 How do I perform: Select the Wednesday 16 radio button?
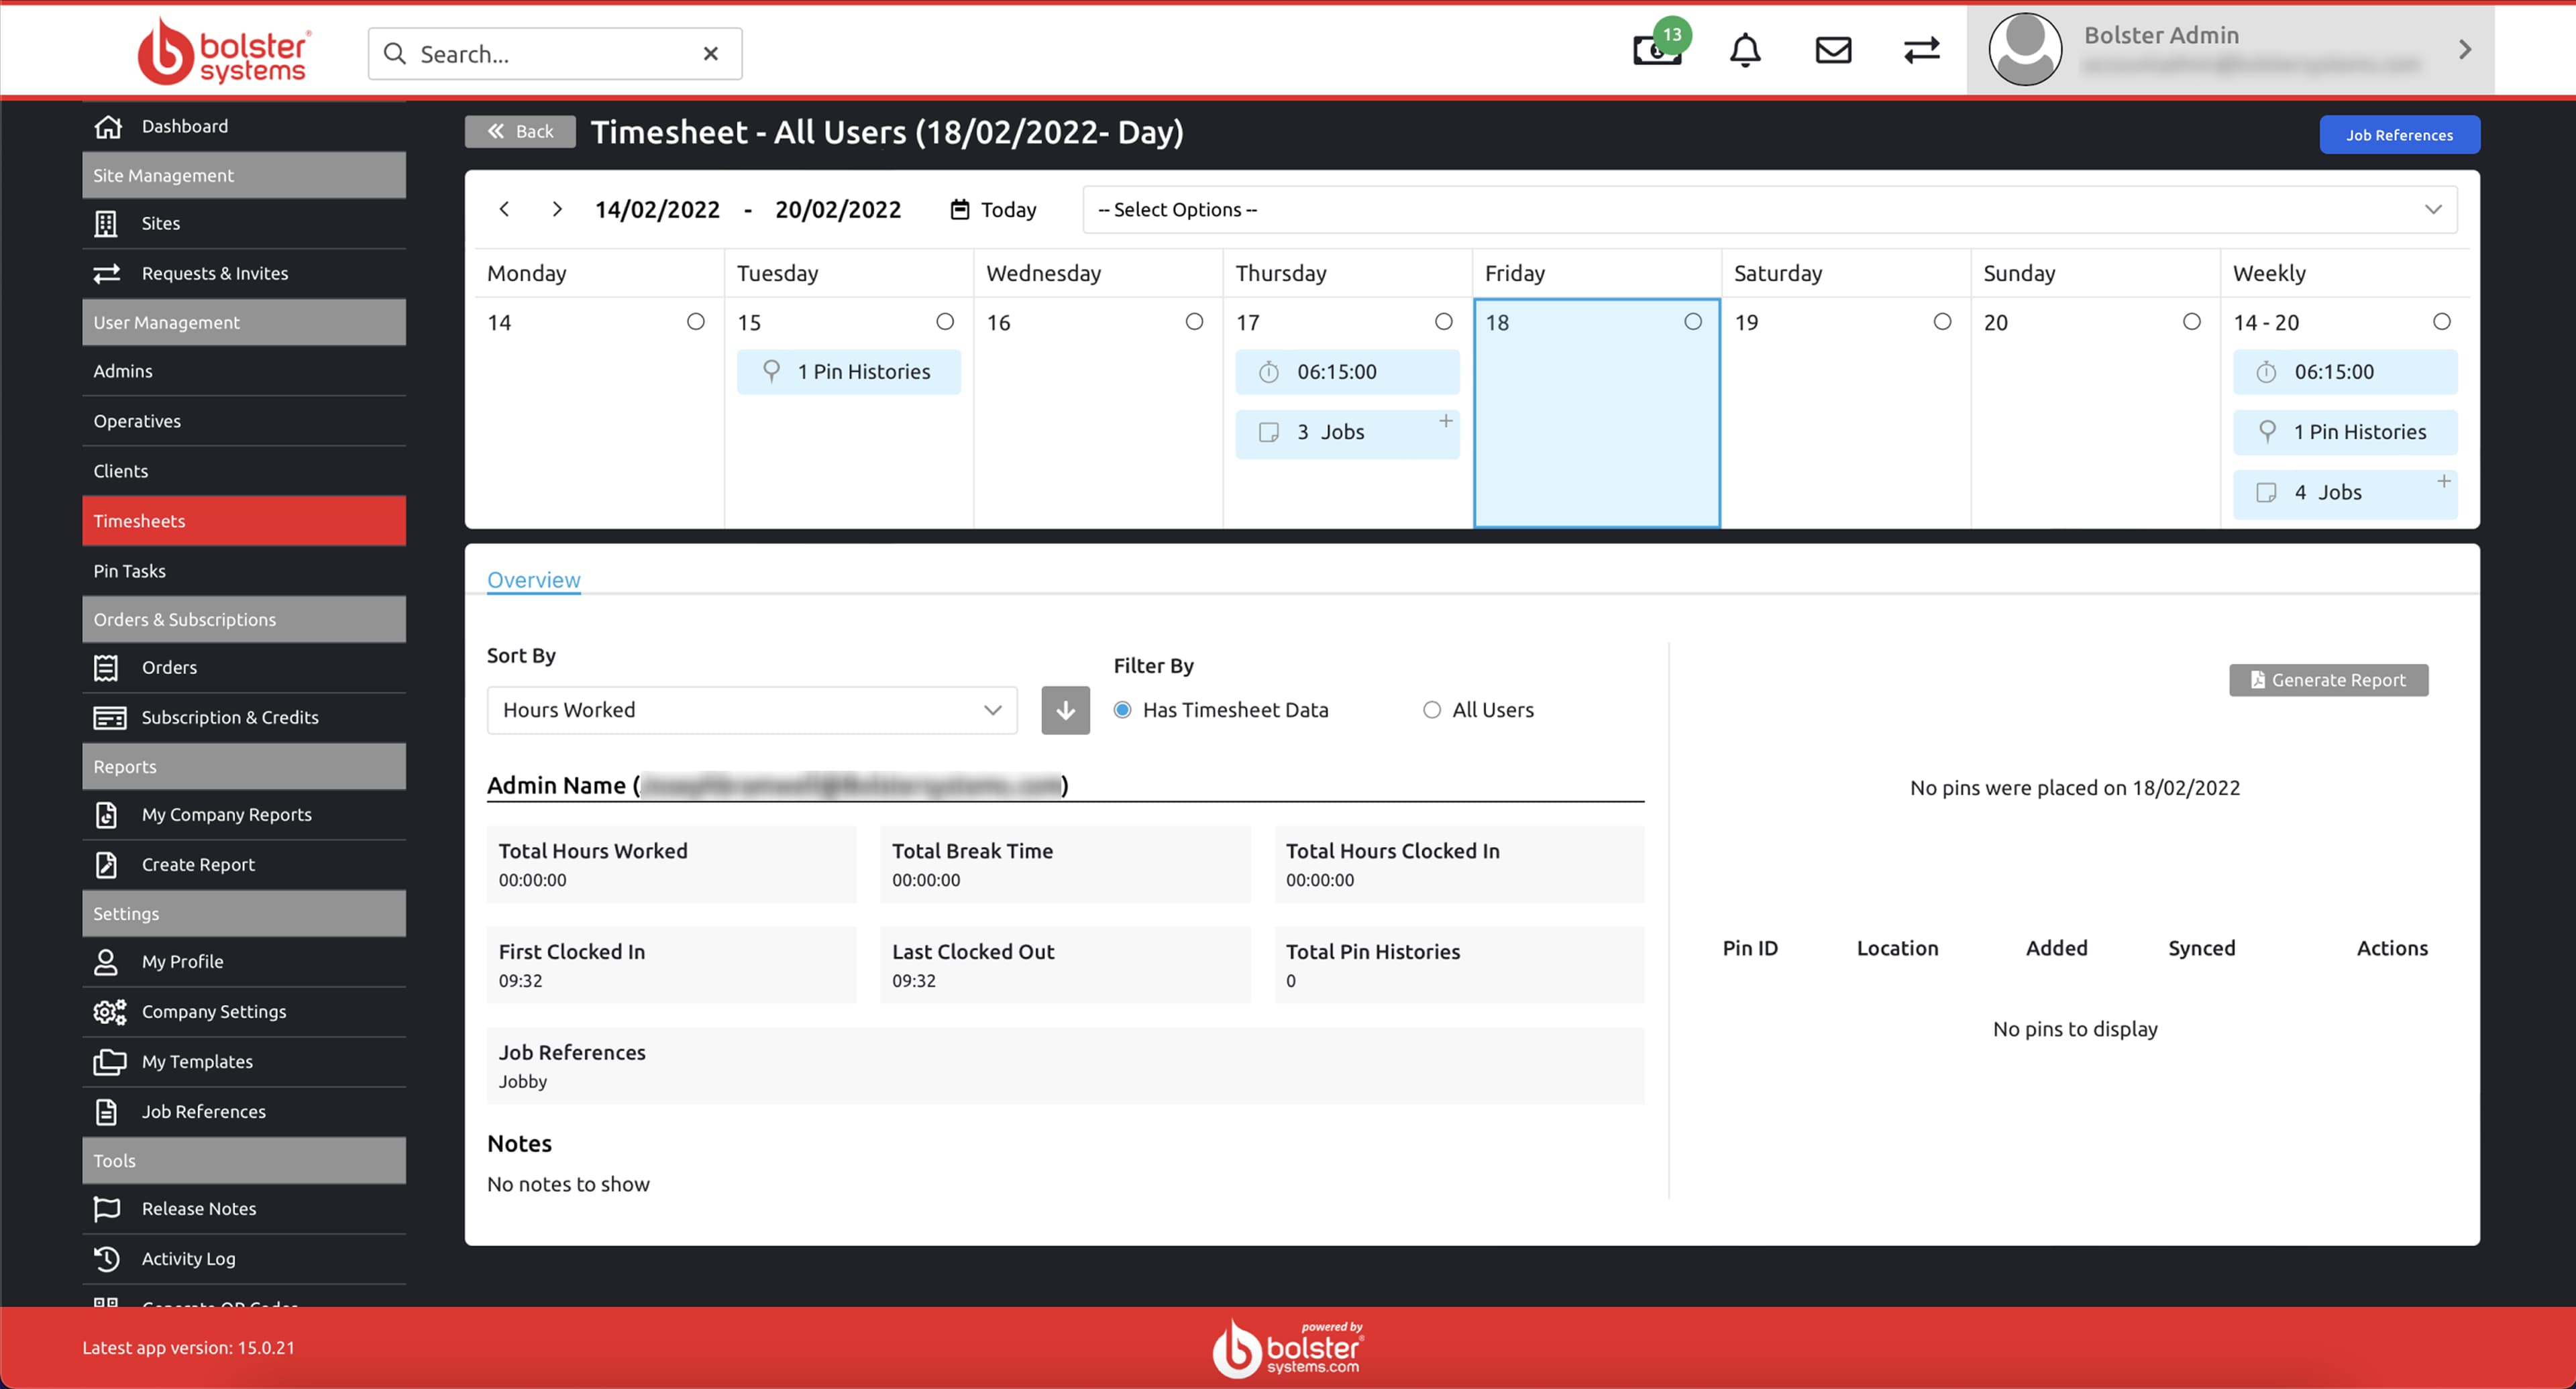pyautogui.click(x=1194, y=321)
